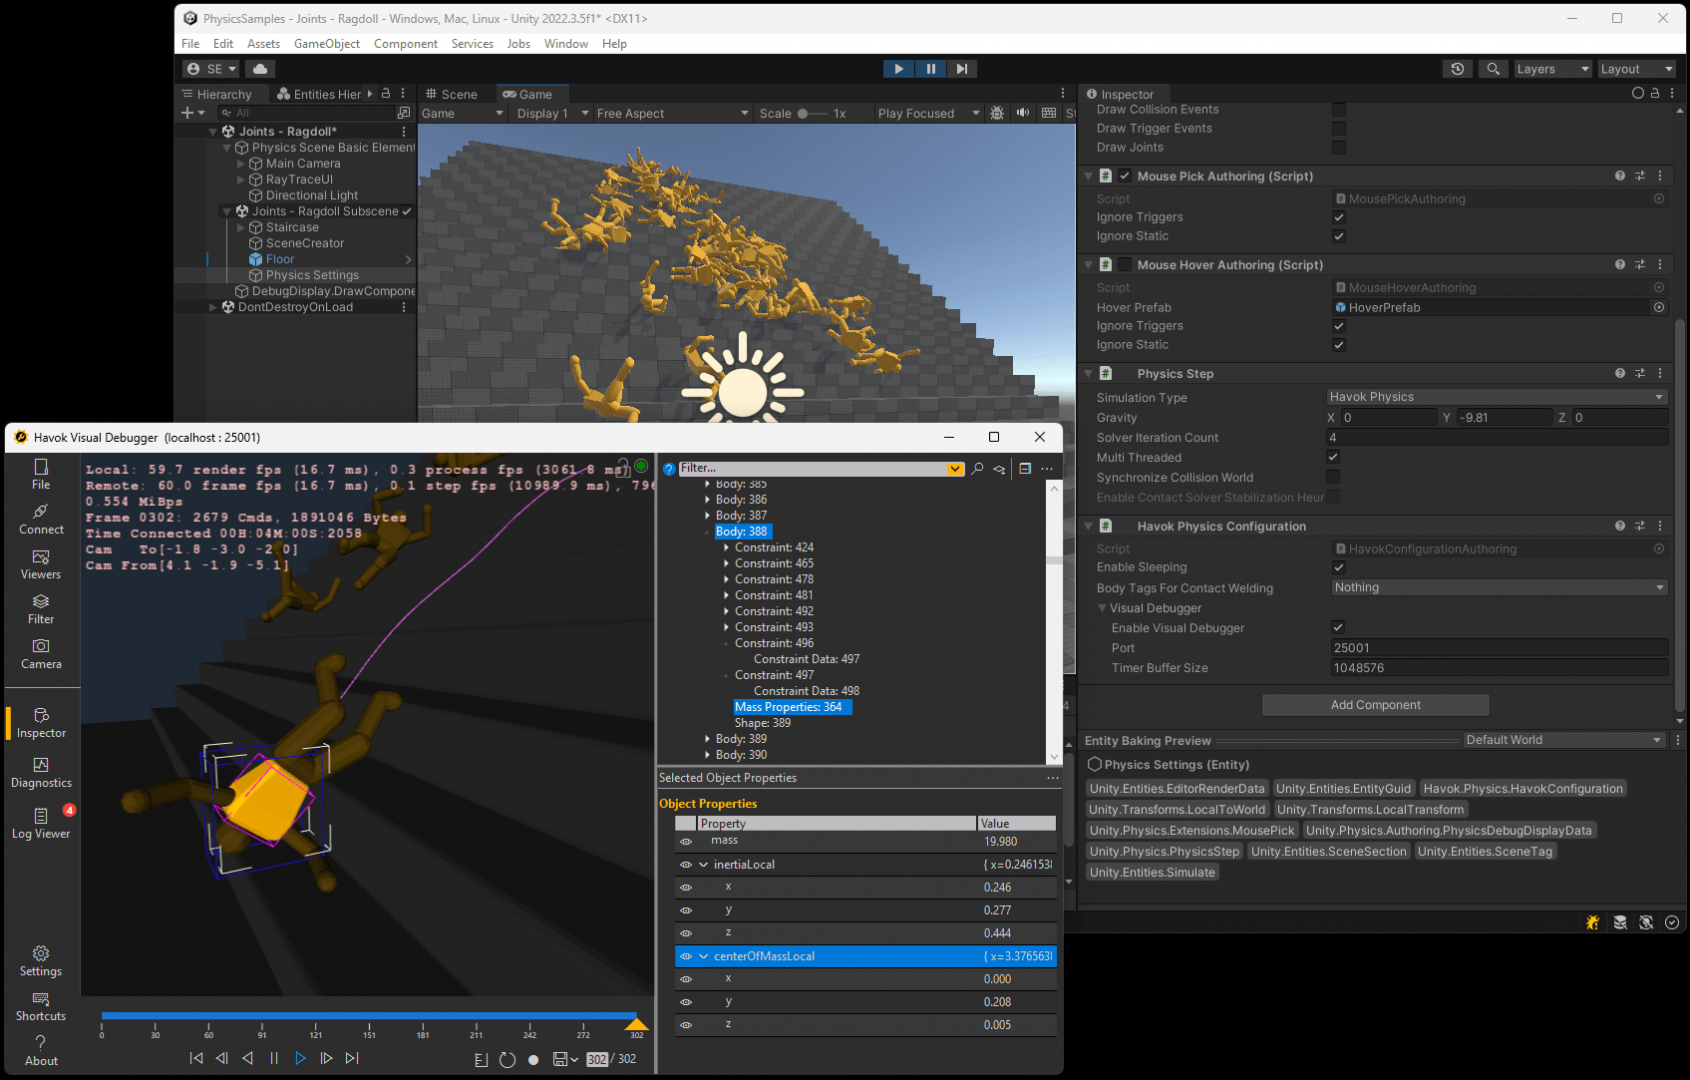Click Havok.Physics.HavokConfiguration component tag

point(1523,789)
